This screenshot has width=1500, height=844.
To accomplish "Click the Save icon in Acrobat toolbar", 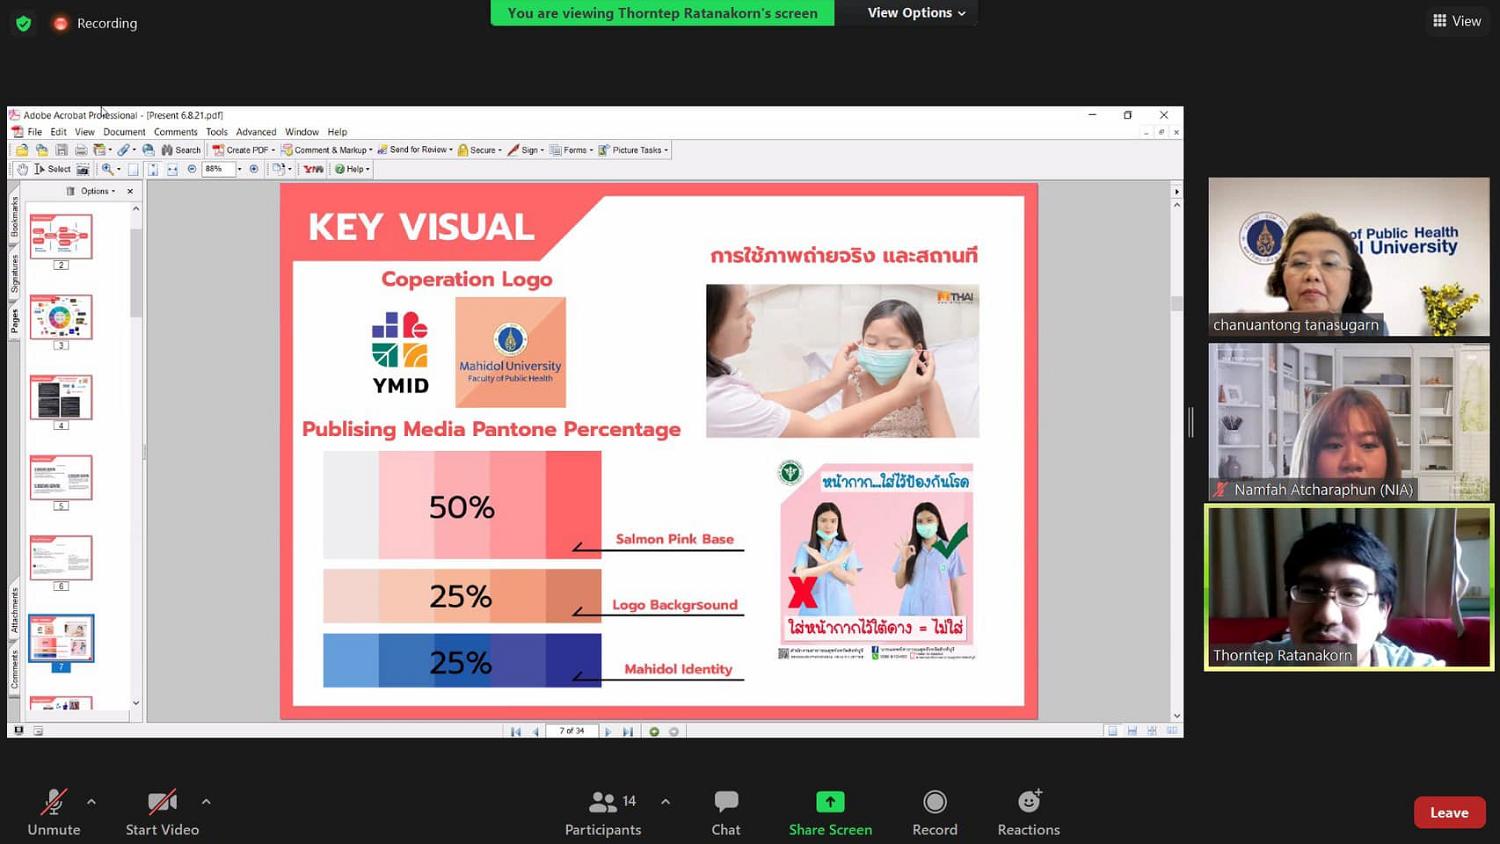I will [61, 150].
